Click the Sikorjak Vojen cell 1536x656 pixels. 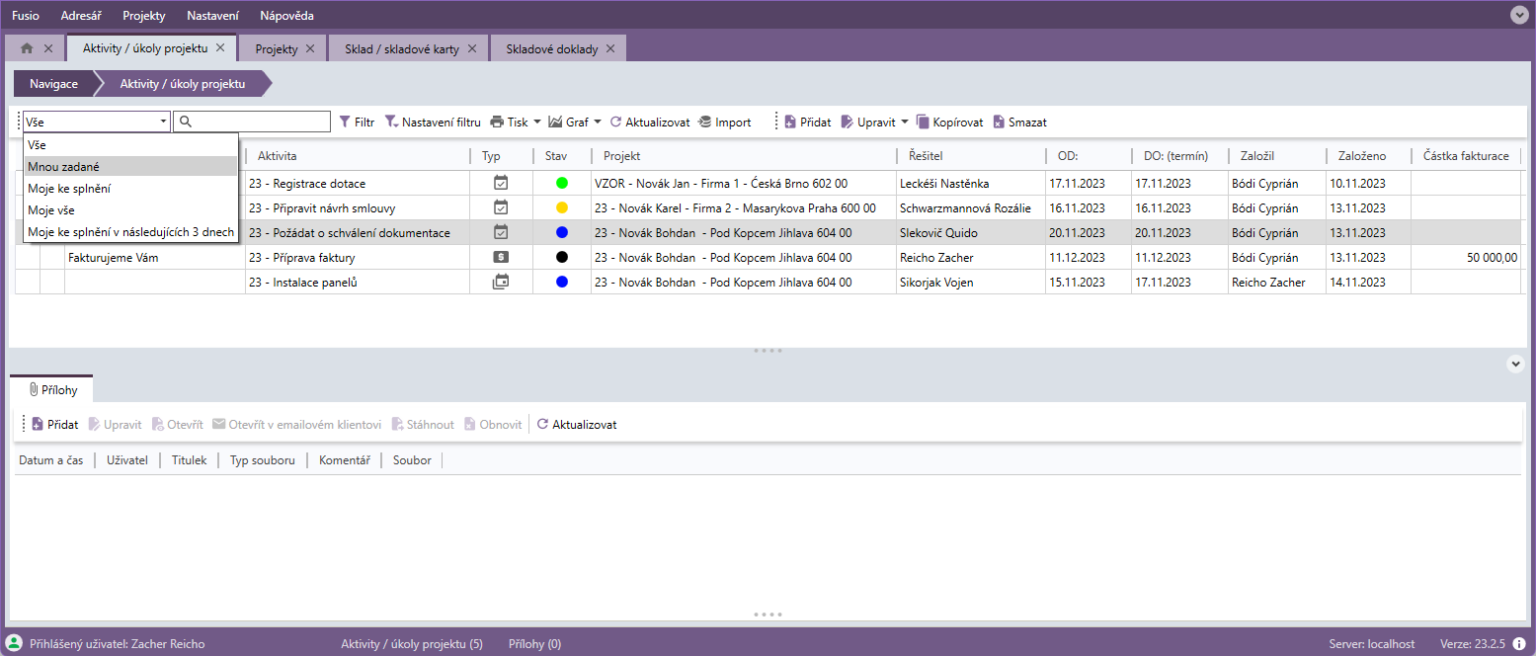(970, 282)
